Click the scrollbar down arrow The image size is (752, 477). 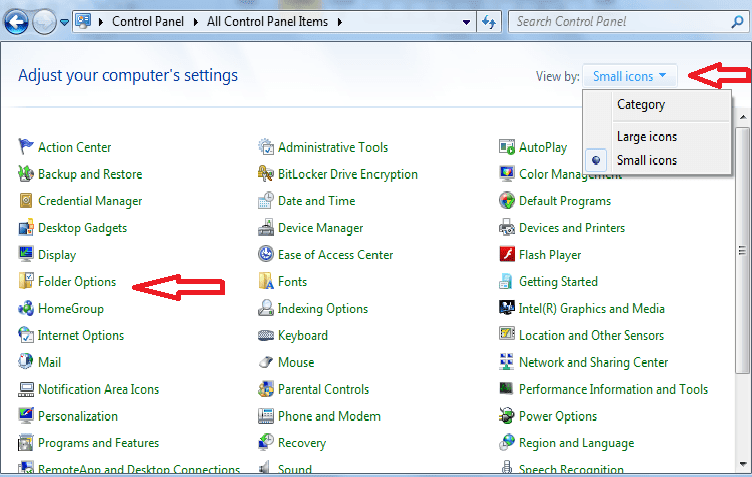(x=742, y=464)
